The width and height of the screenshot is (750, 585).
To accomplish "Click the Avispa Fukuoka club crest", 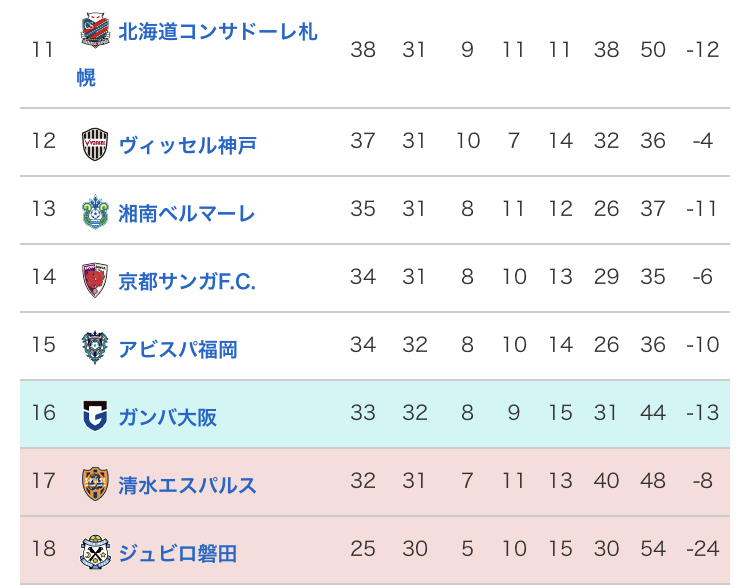I will [x=96, y=348].
